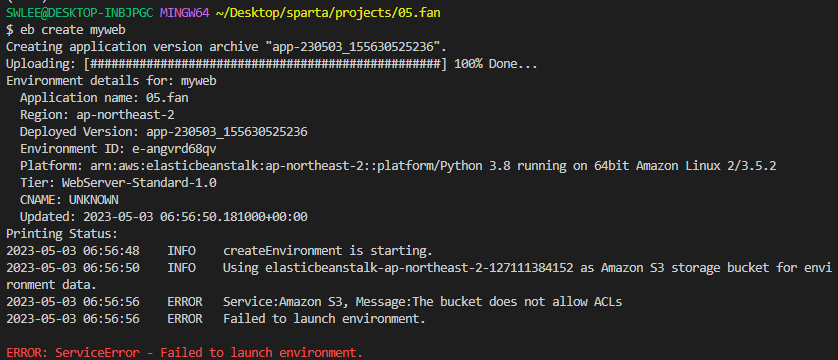Click the 'Region: ap-northeast-2' line
Image resolution: width=838 pixels, height=360 pixels.
(97, 115)
